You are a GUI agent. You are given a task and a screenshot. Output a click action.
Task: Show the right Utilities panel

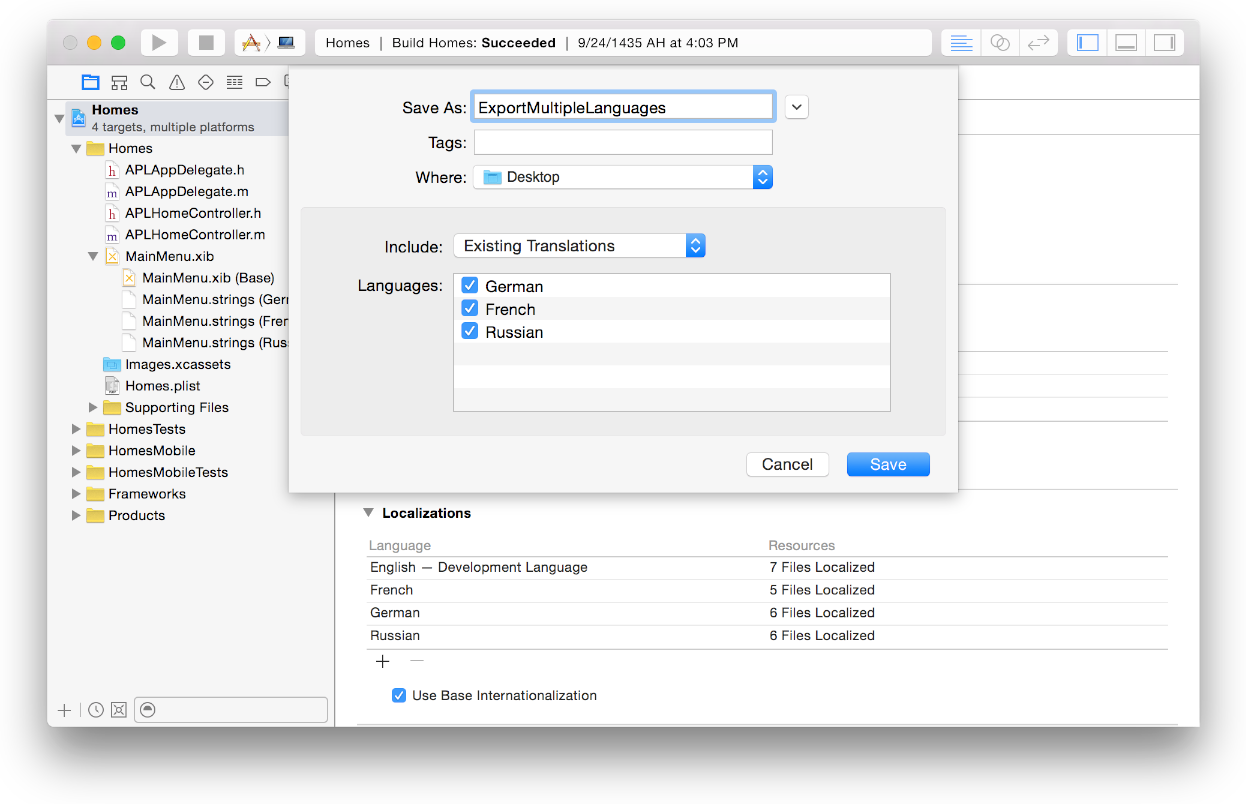click(x=1164, y=43)
